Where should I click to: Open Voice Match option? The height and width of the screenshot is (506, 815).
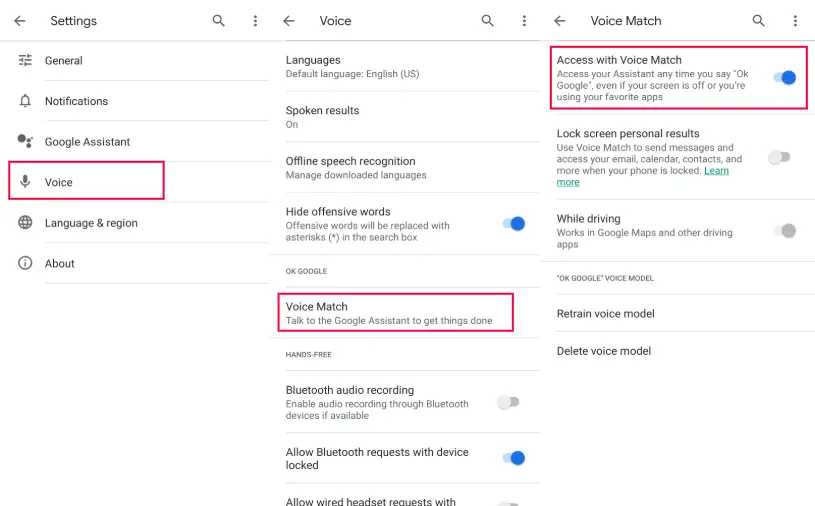pyautogui.click(x=397, y=313)
